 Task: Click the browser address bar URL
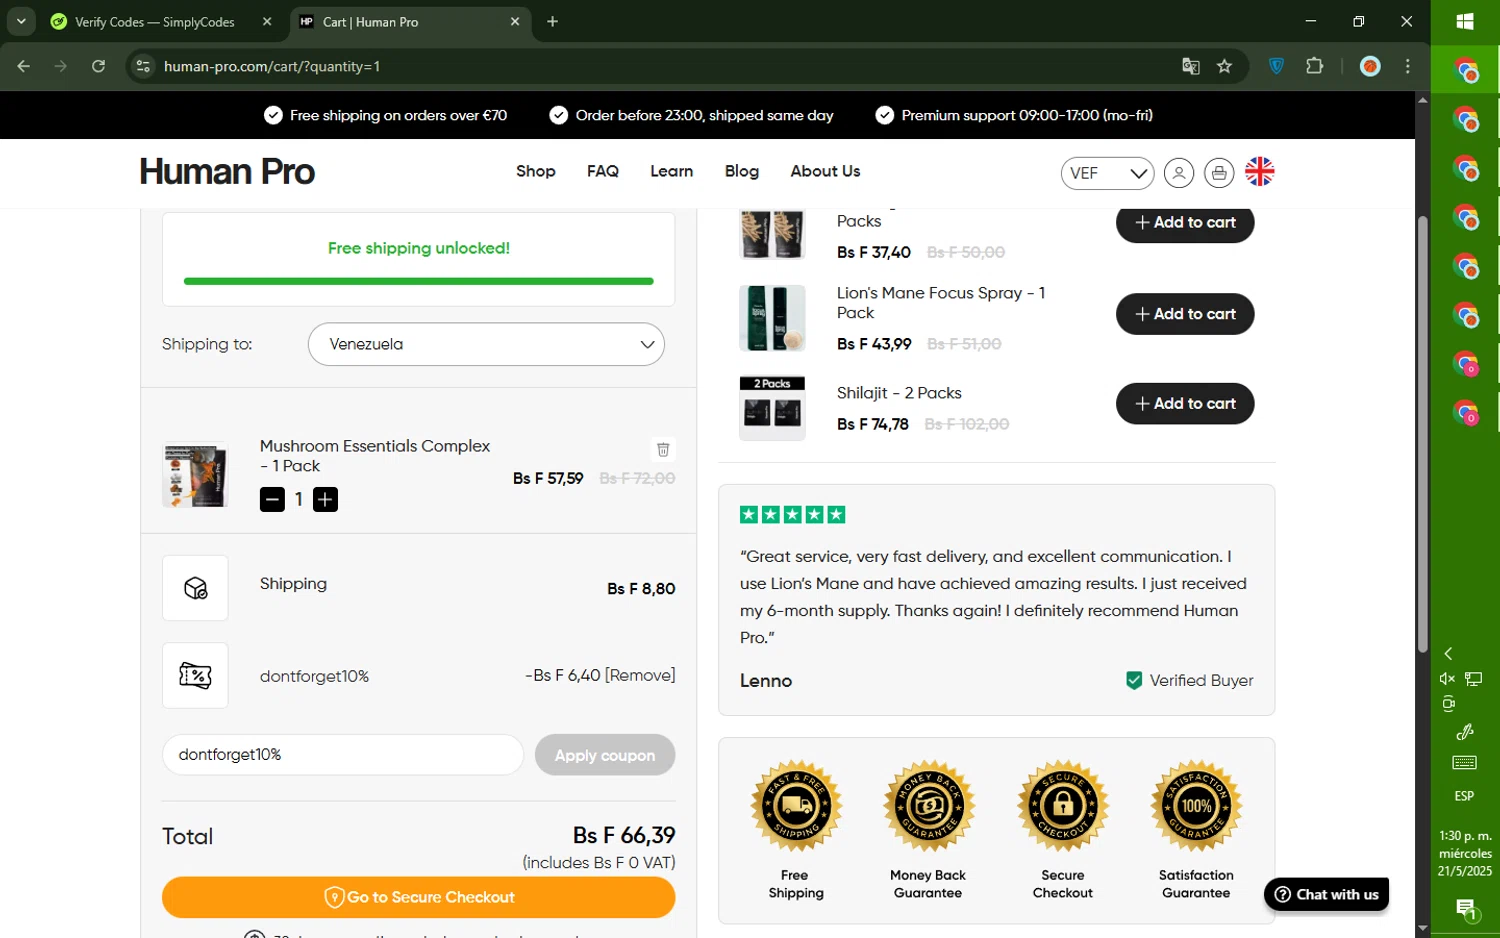point(272,66)
